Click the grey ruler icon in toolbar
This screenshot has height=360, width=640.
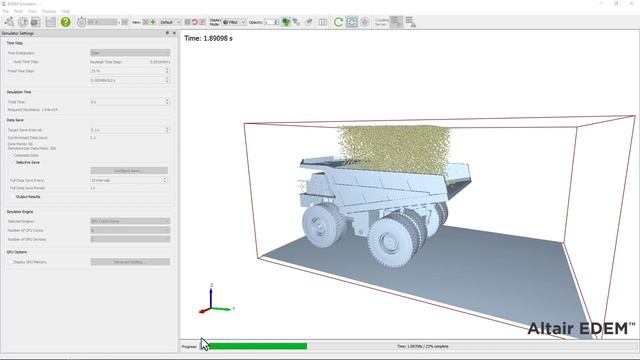coord(309,22)
